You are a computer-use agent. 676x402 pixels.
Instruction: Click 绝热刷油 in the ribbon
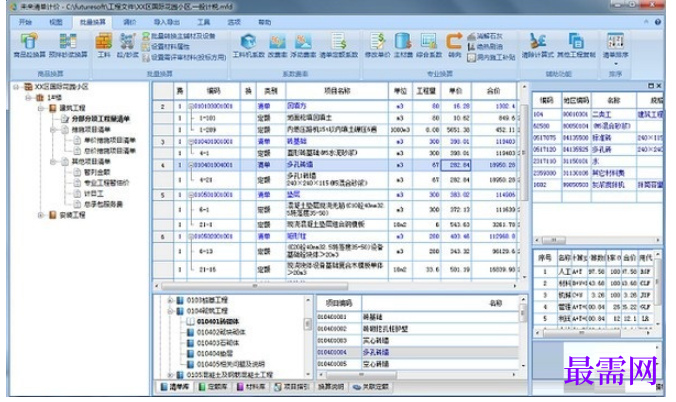[x=485, y=47]
